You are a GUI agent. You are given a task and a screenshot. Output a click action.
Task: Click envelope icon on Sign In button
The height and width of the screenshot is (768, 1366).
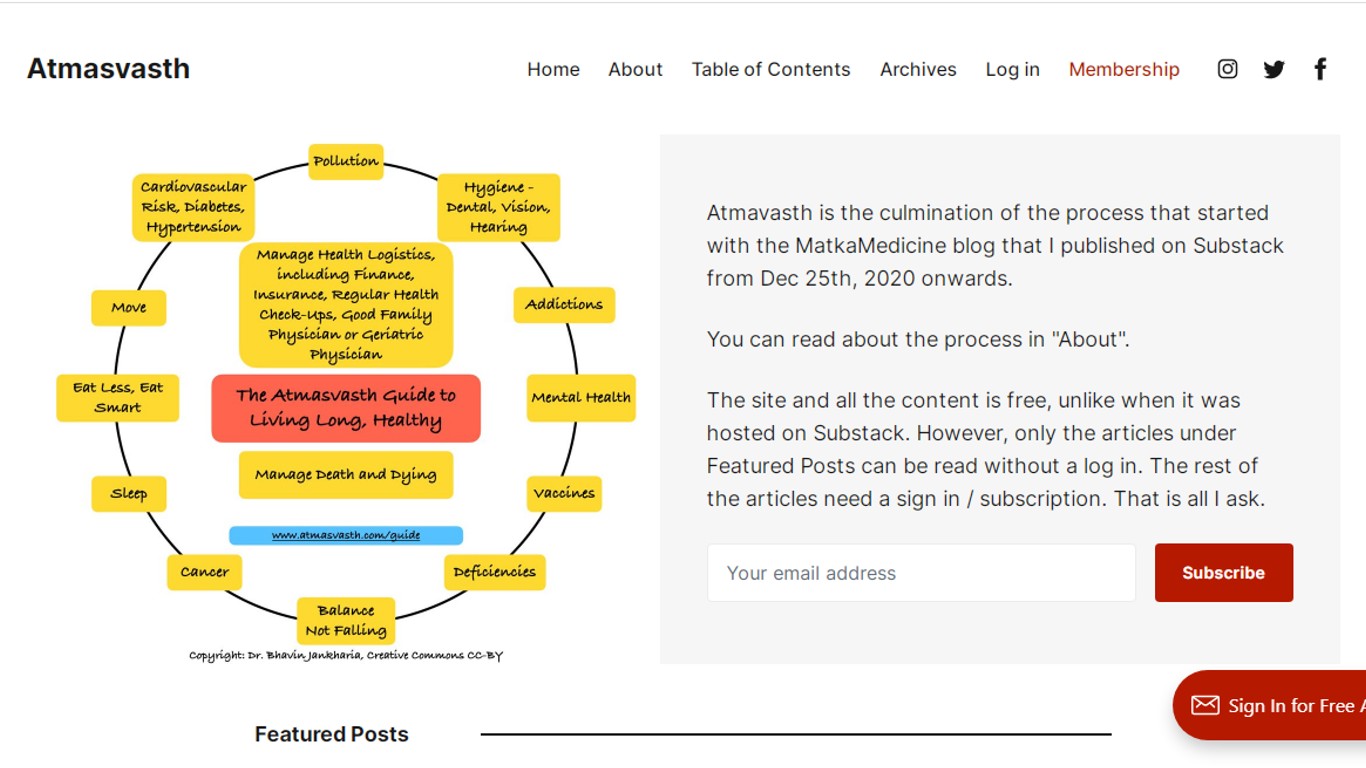1205,706
